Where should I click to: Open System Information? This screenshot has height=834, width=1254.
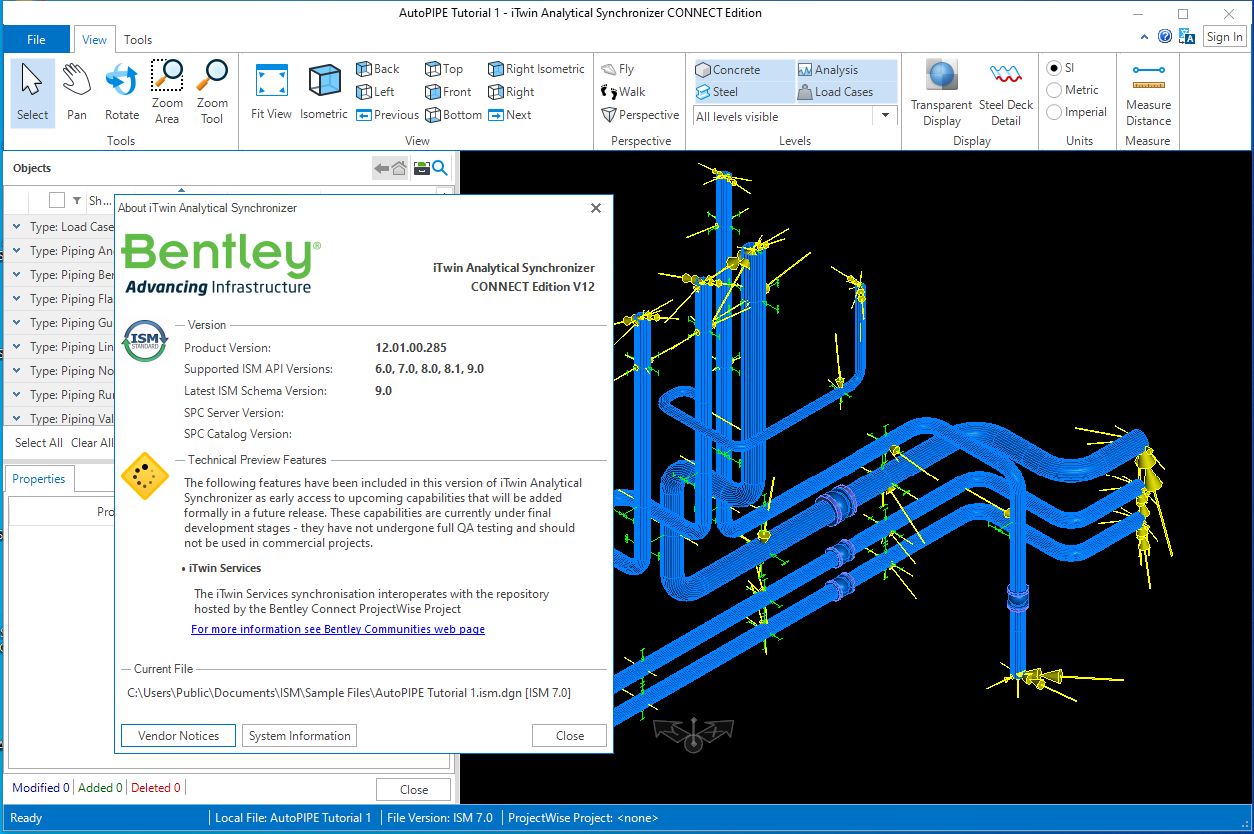click(x=300, y=736)
